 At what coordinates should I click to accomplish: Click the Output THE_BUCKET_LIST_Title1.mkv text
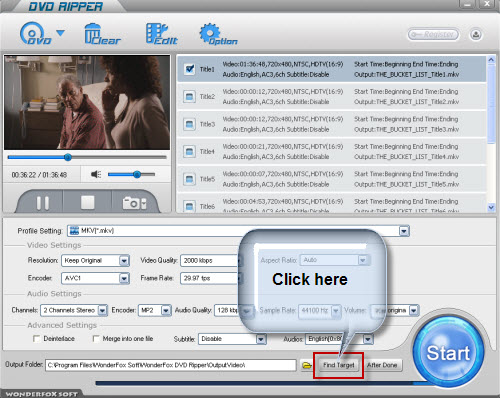coord(406,75)
